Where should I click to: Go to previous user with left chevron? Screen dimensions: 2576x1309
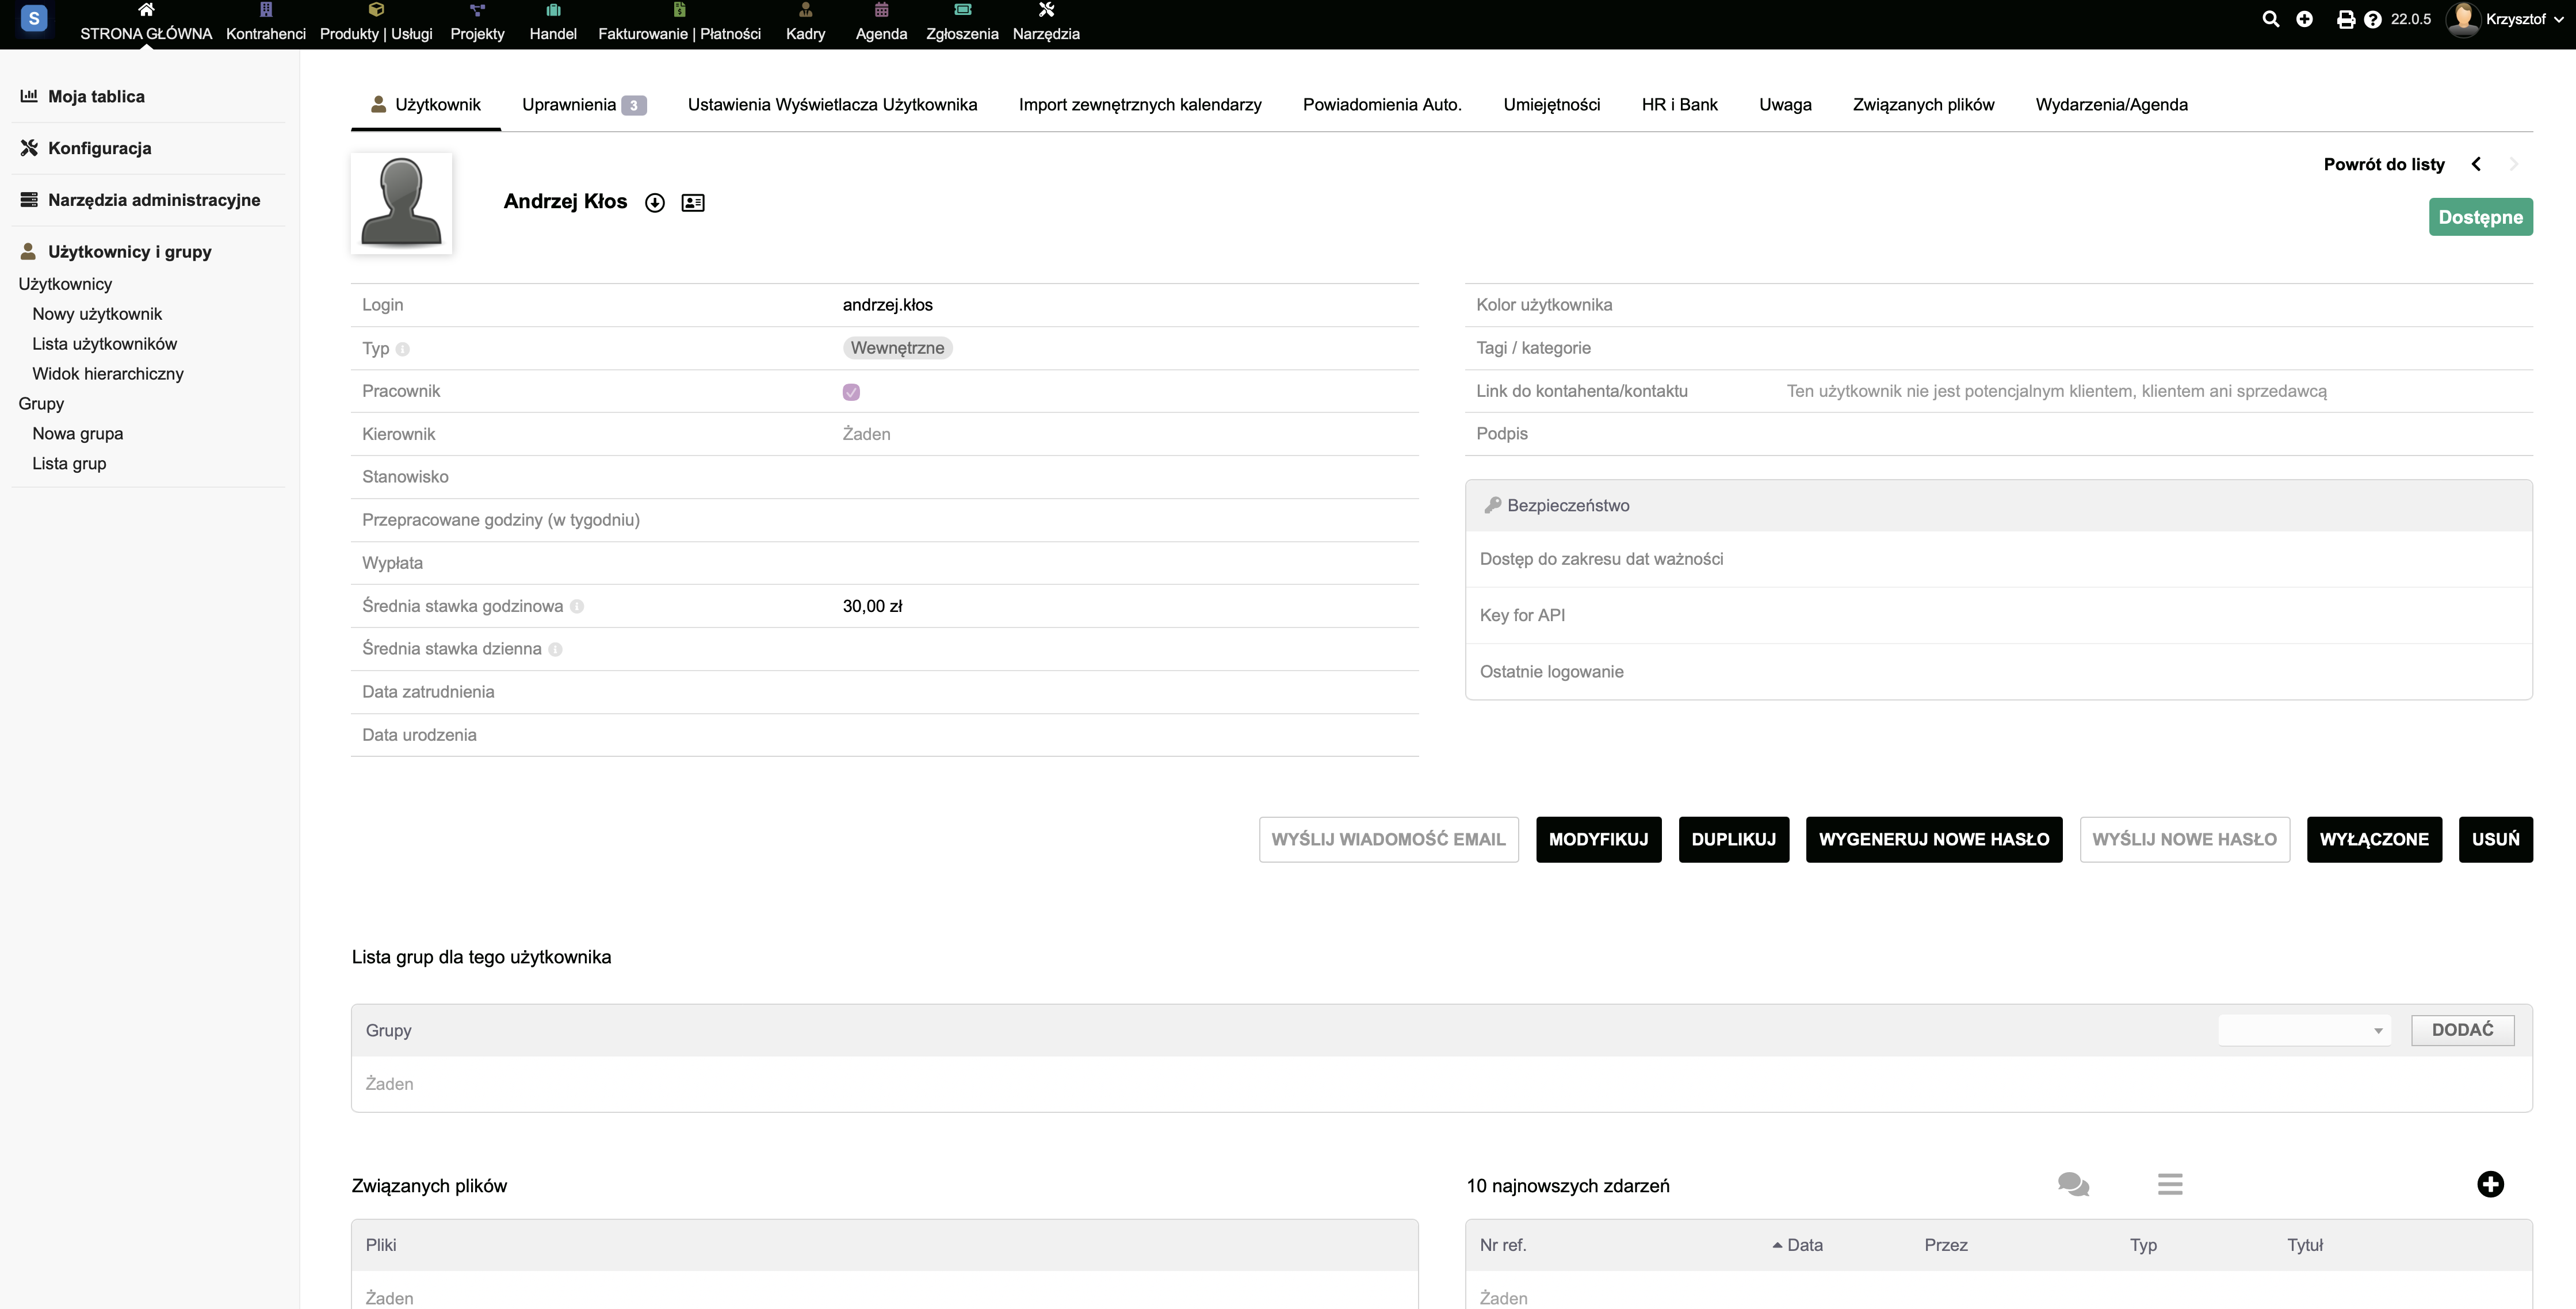click(x=2476, y=164)
